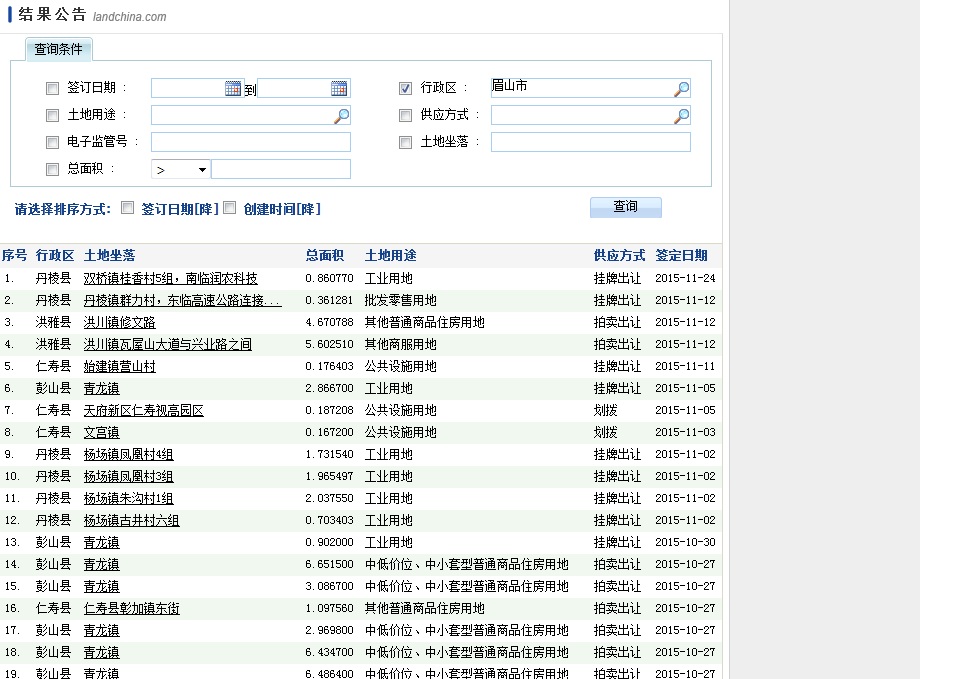This screenshot has width=960, height=679.
Task: Open the end date calendar picker
Action: coord(339,88)
